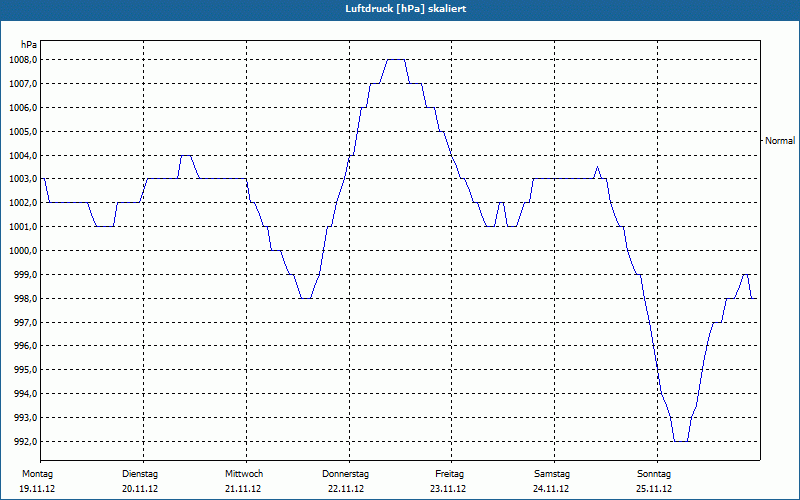Screen dimensions: 800x500
Task: Select the 'Donnerstag' day label
Action: coord(345,474)
